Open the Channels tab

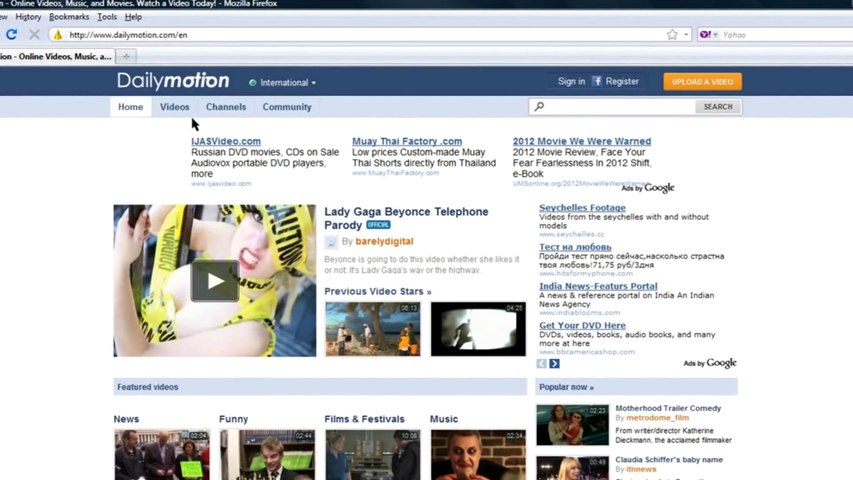(226, 107)
